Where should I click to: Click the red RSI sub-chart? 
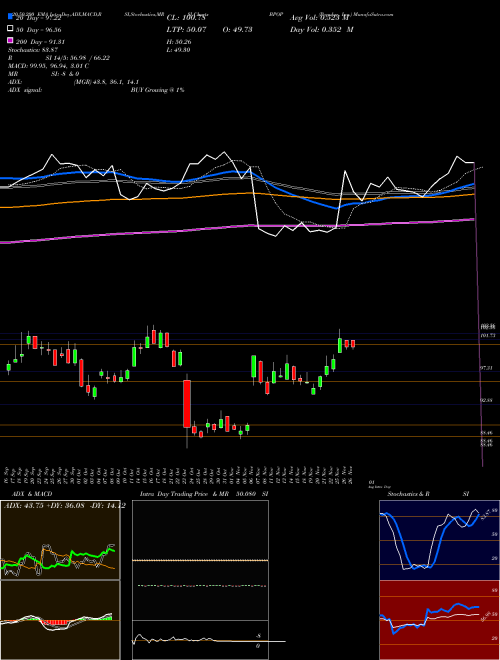pos(439,620)
